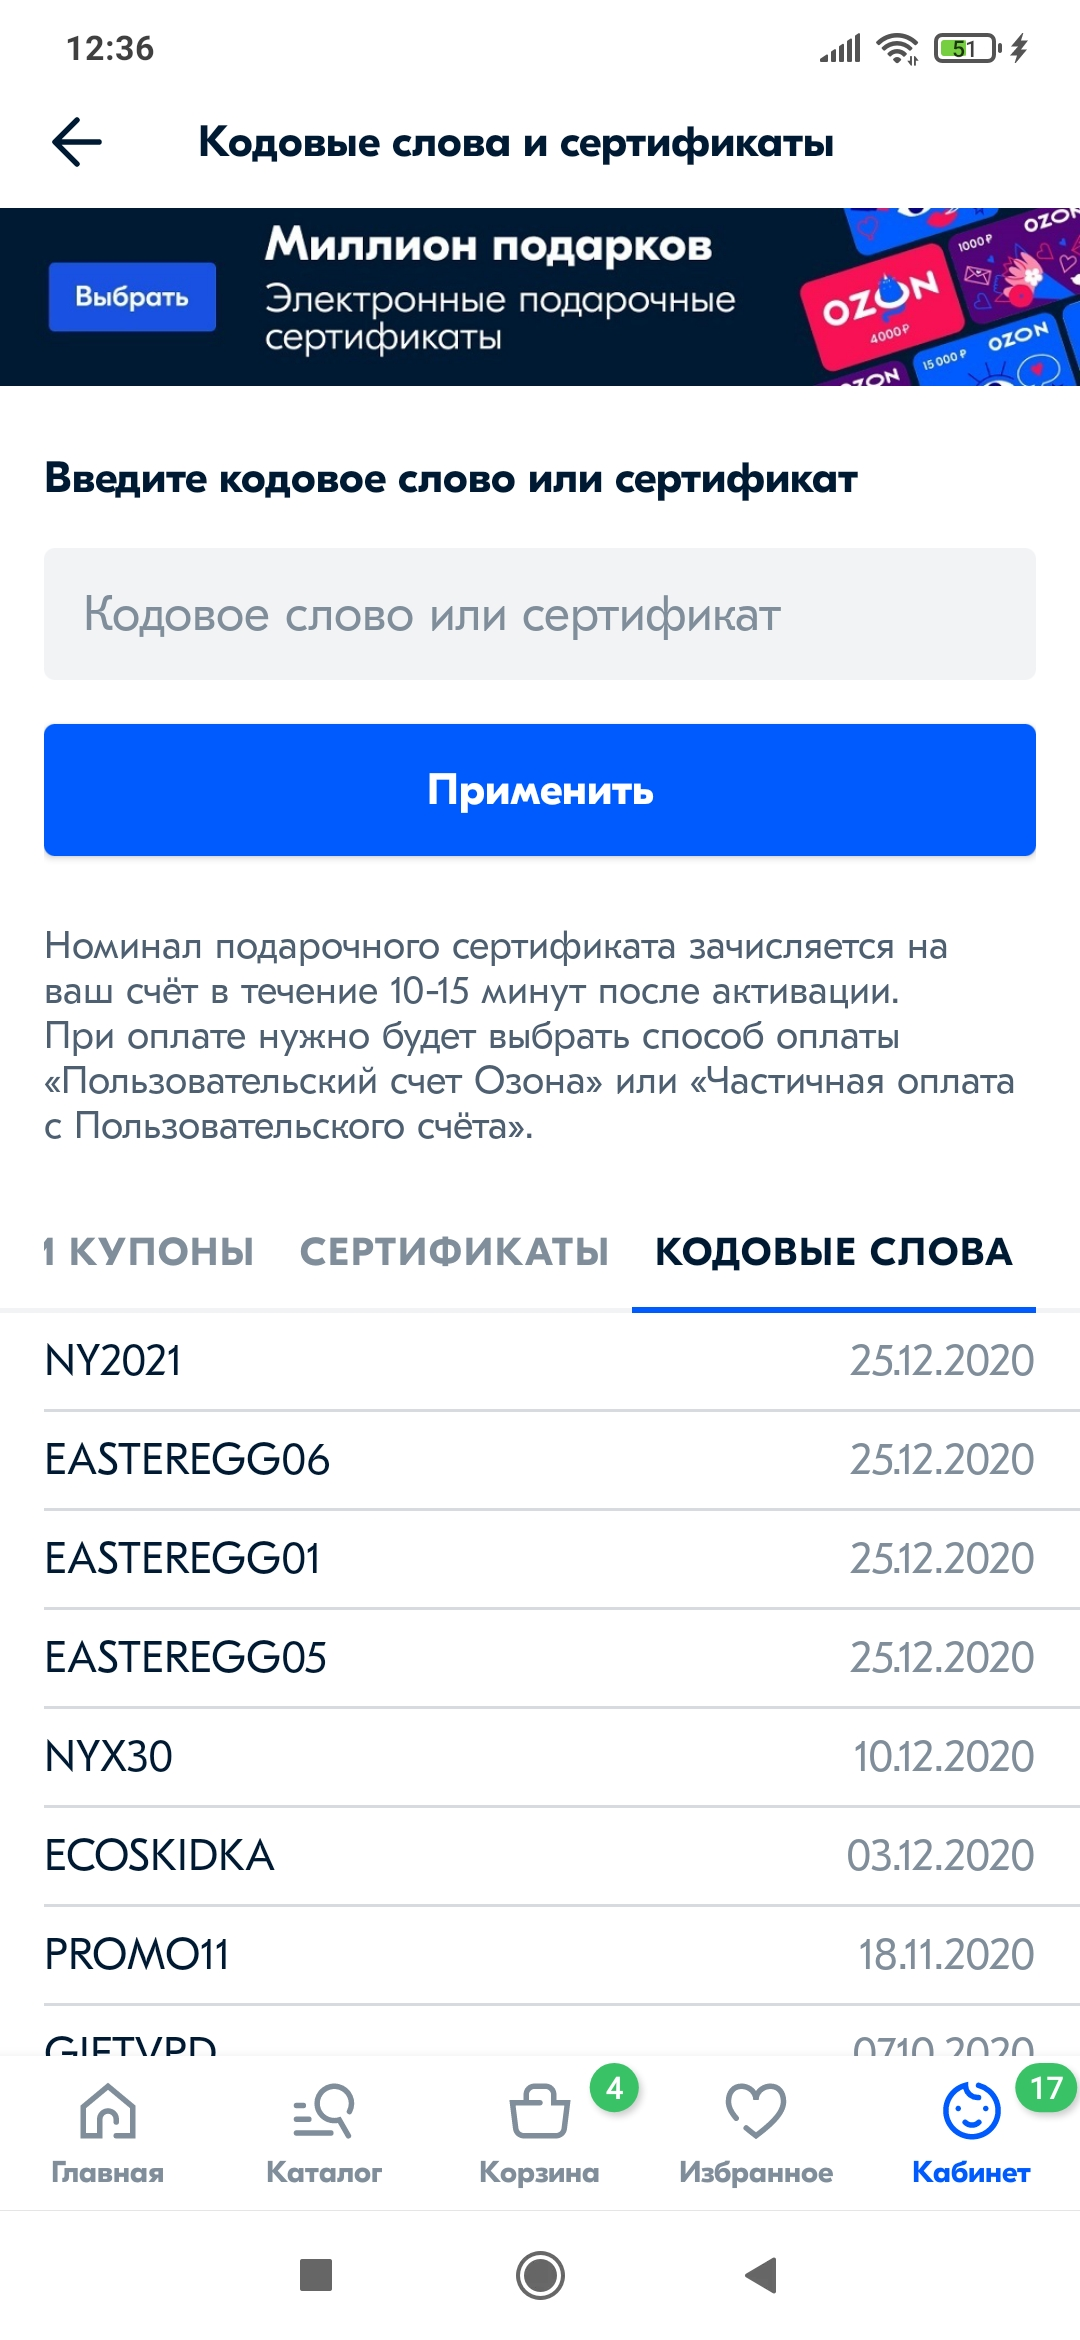
Task: Tap Android triangle back button
Action: [x=761, y=2275]
